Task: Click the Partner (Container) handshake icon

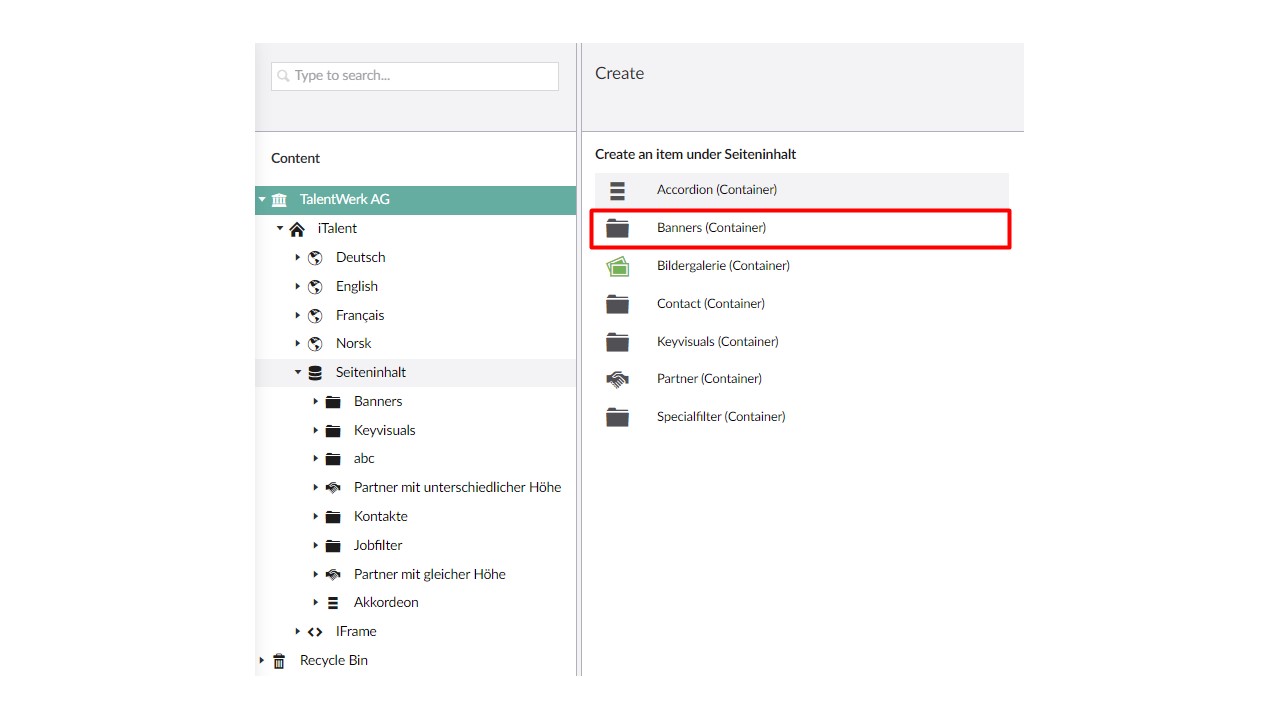Action: [x=617, y=379]
